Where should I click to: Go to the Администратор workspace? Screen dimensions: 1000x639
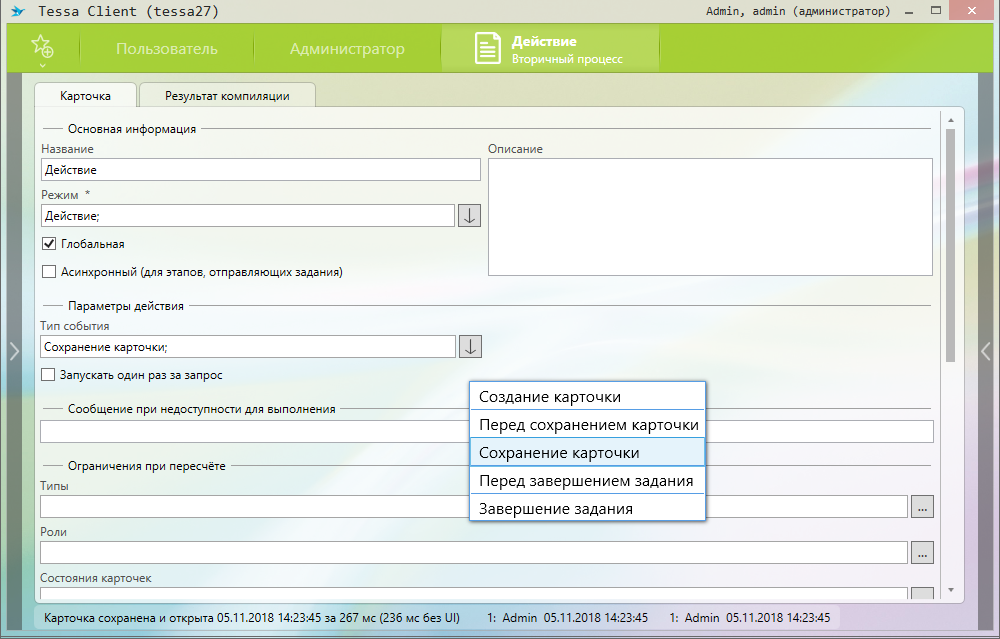click(347, 49)
